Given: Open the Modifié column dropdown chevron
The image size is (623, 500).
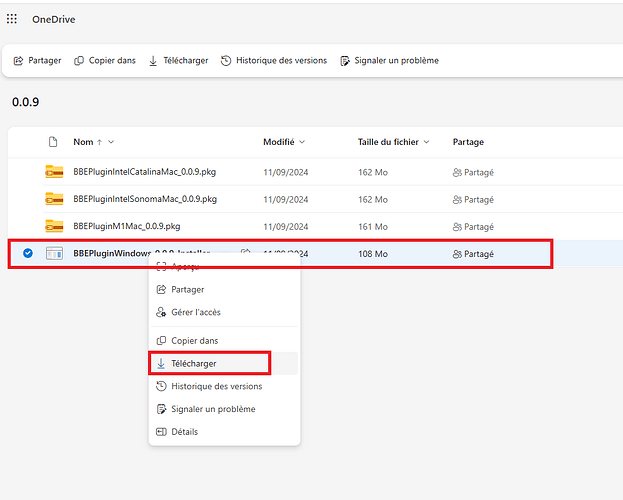Looking at the screenshot, I should 302,142.
